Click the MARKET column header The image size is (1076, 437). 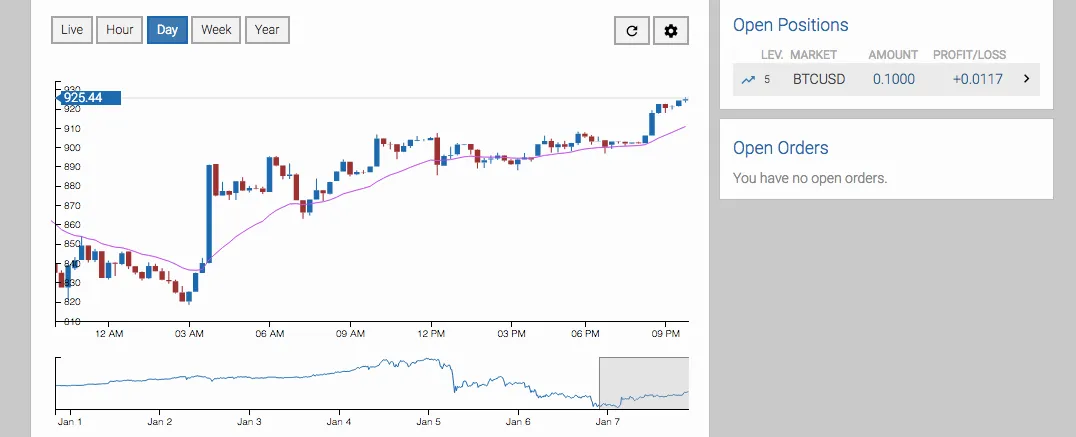[x=813, y=55]
